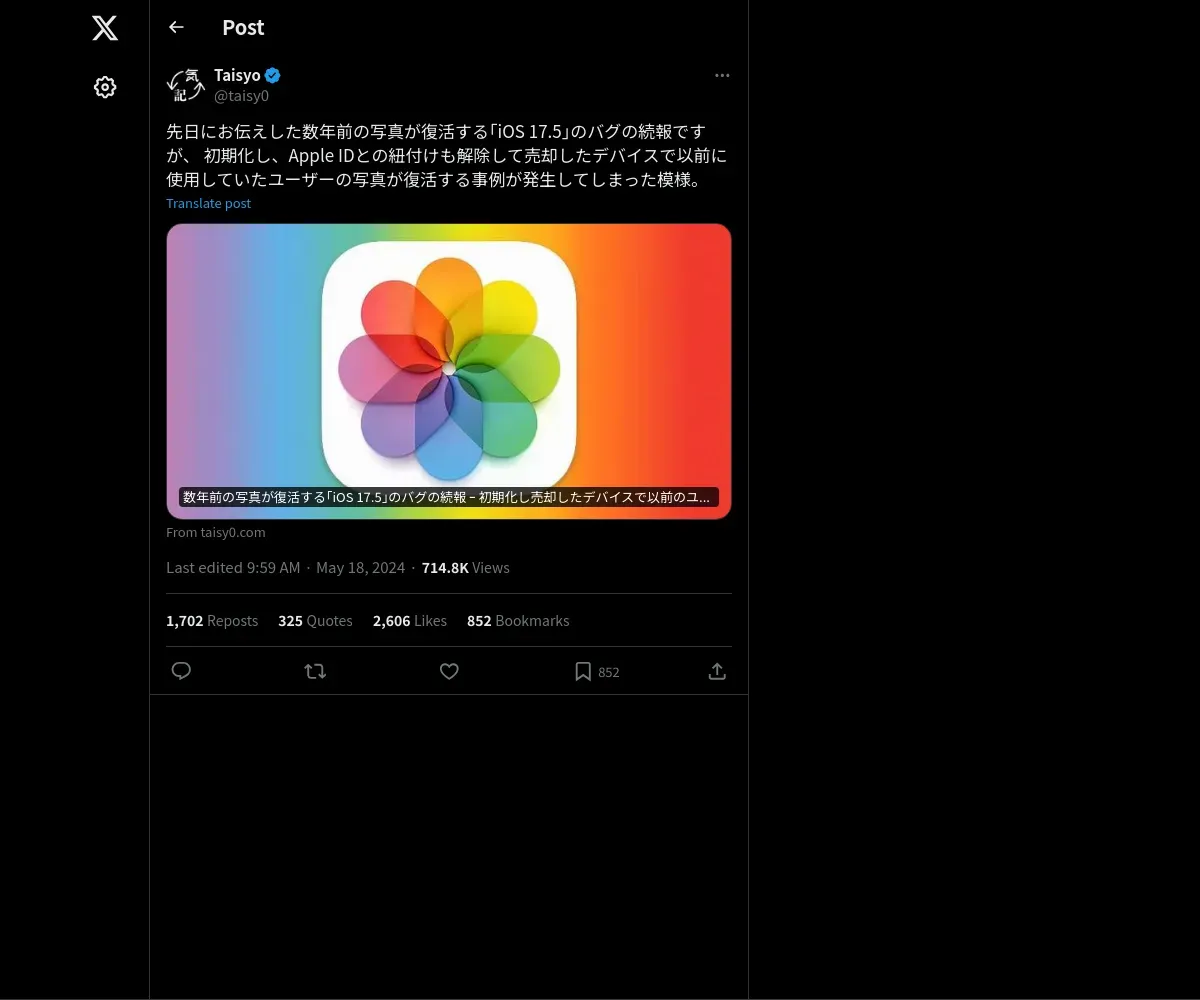Click the 852 Bookmarks count
This screenshot has width=1200, height=1000.
[x=518, y=620]
